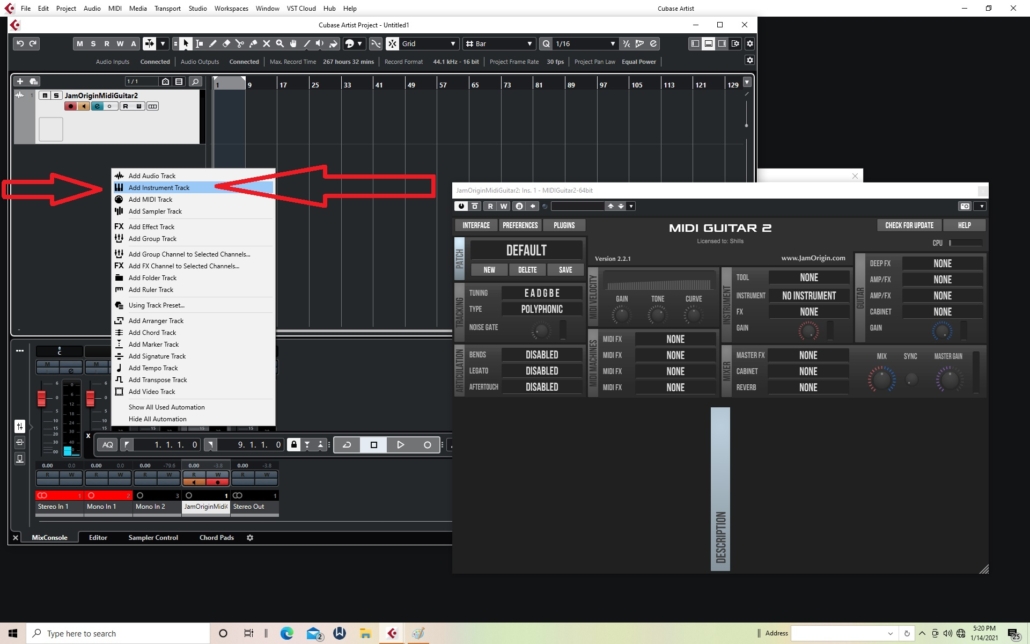The image size is (1030, 644).
Task: Open project Setup gear icon in toolbar
Action: click(750, 43)
